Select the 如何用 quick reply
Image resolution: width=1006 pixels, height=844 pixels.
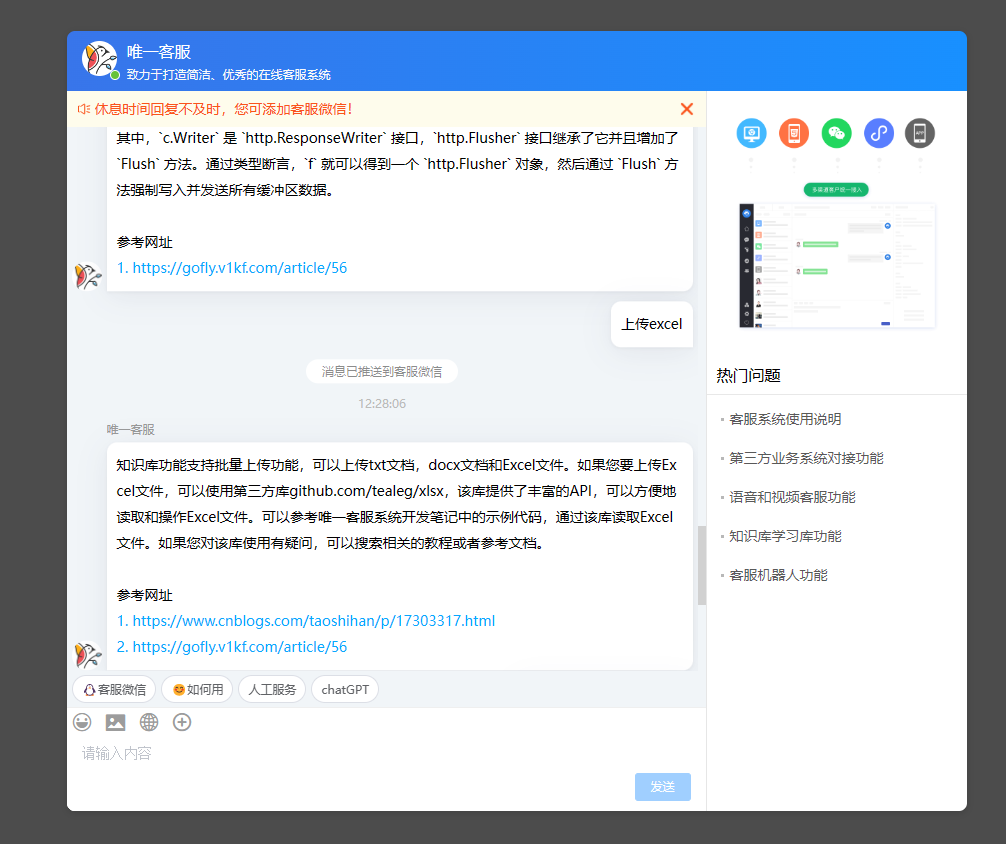197,690
